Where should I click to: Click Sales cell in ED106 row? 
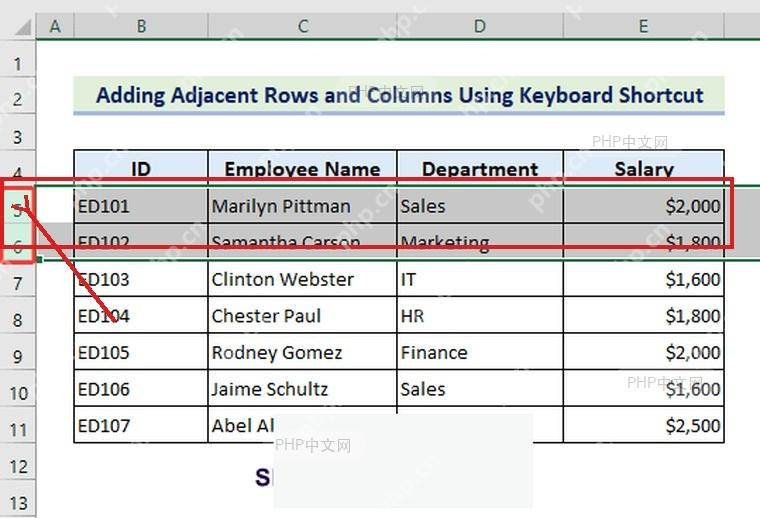480,389
